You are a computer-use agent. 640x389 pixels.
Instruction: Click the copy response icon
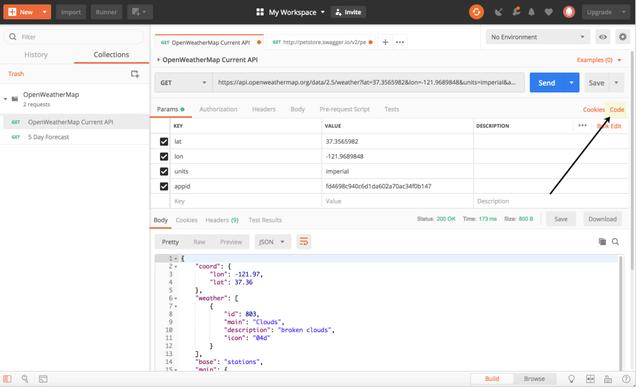pos(602,242)
